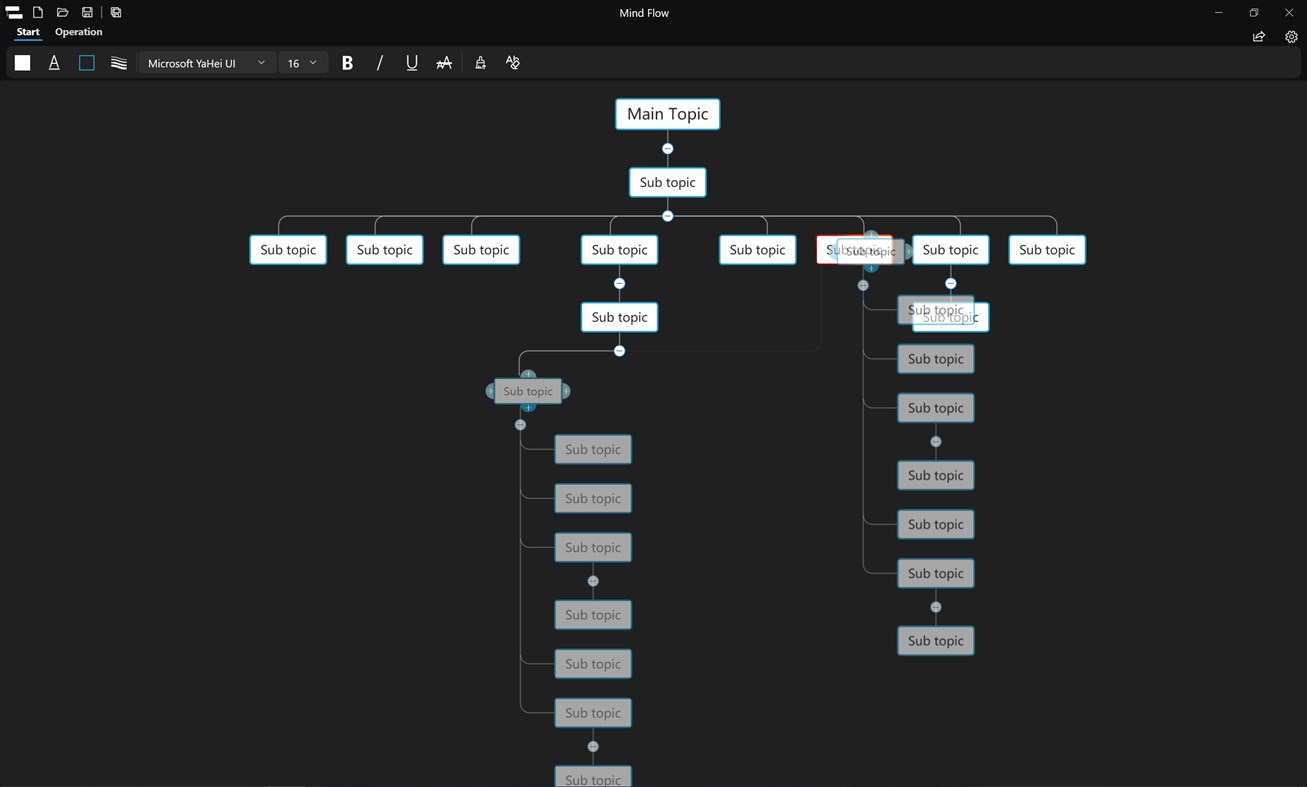Click the top plus handle of the dragged Sub topic

pyautogui.click(x=529, y=375)
